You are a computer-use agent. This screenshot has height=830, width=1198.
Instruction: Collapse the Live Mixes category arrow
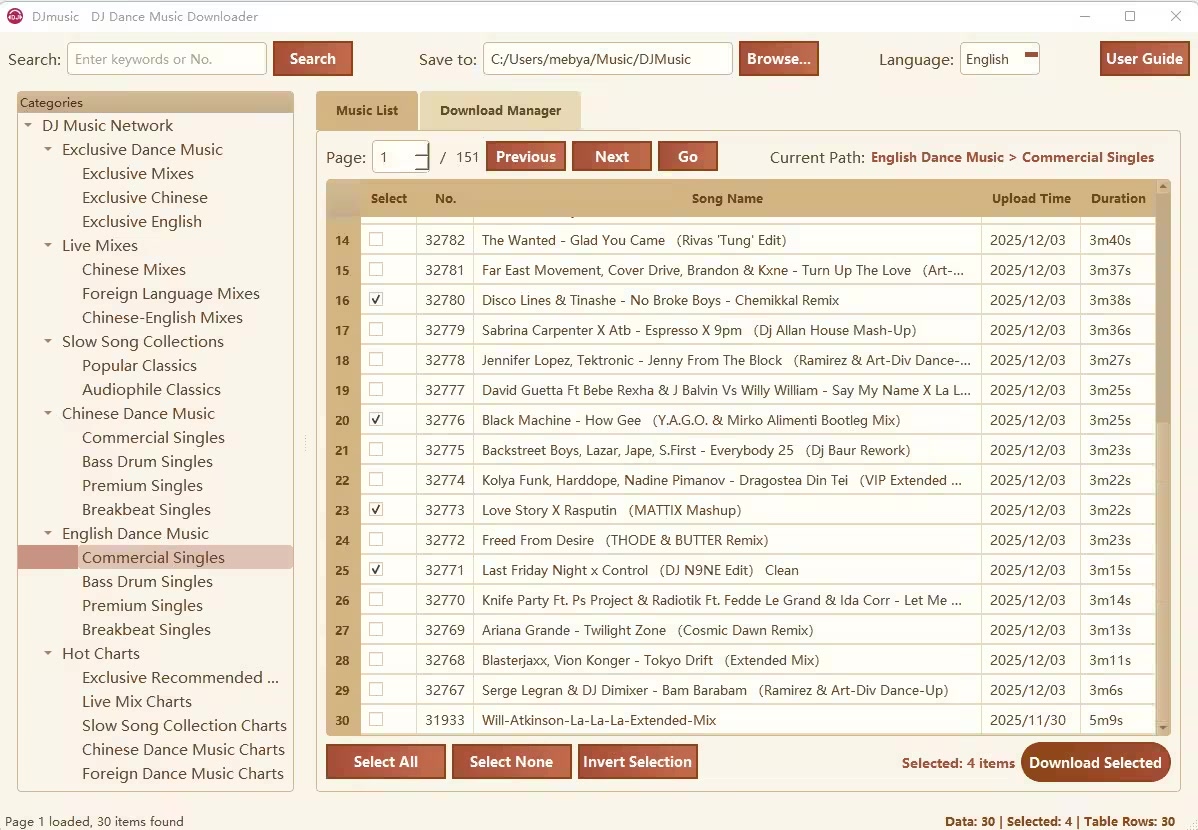[x=48, y=246]
